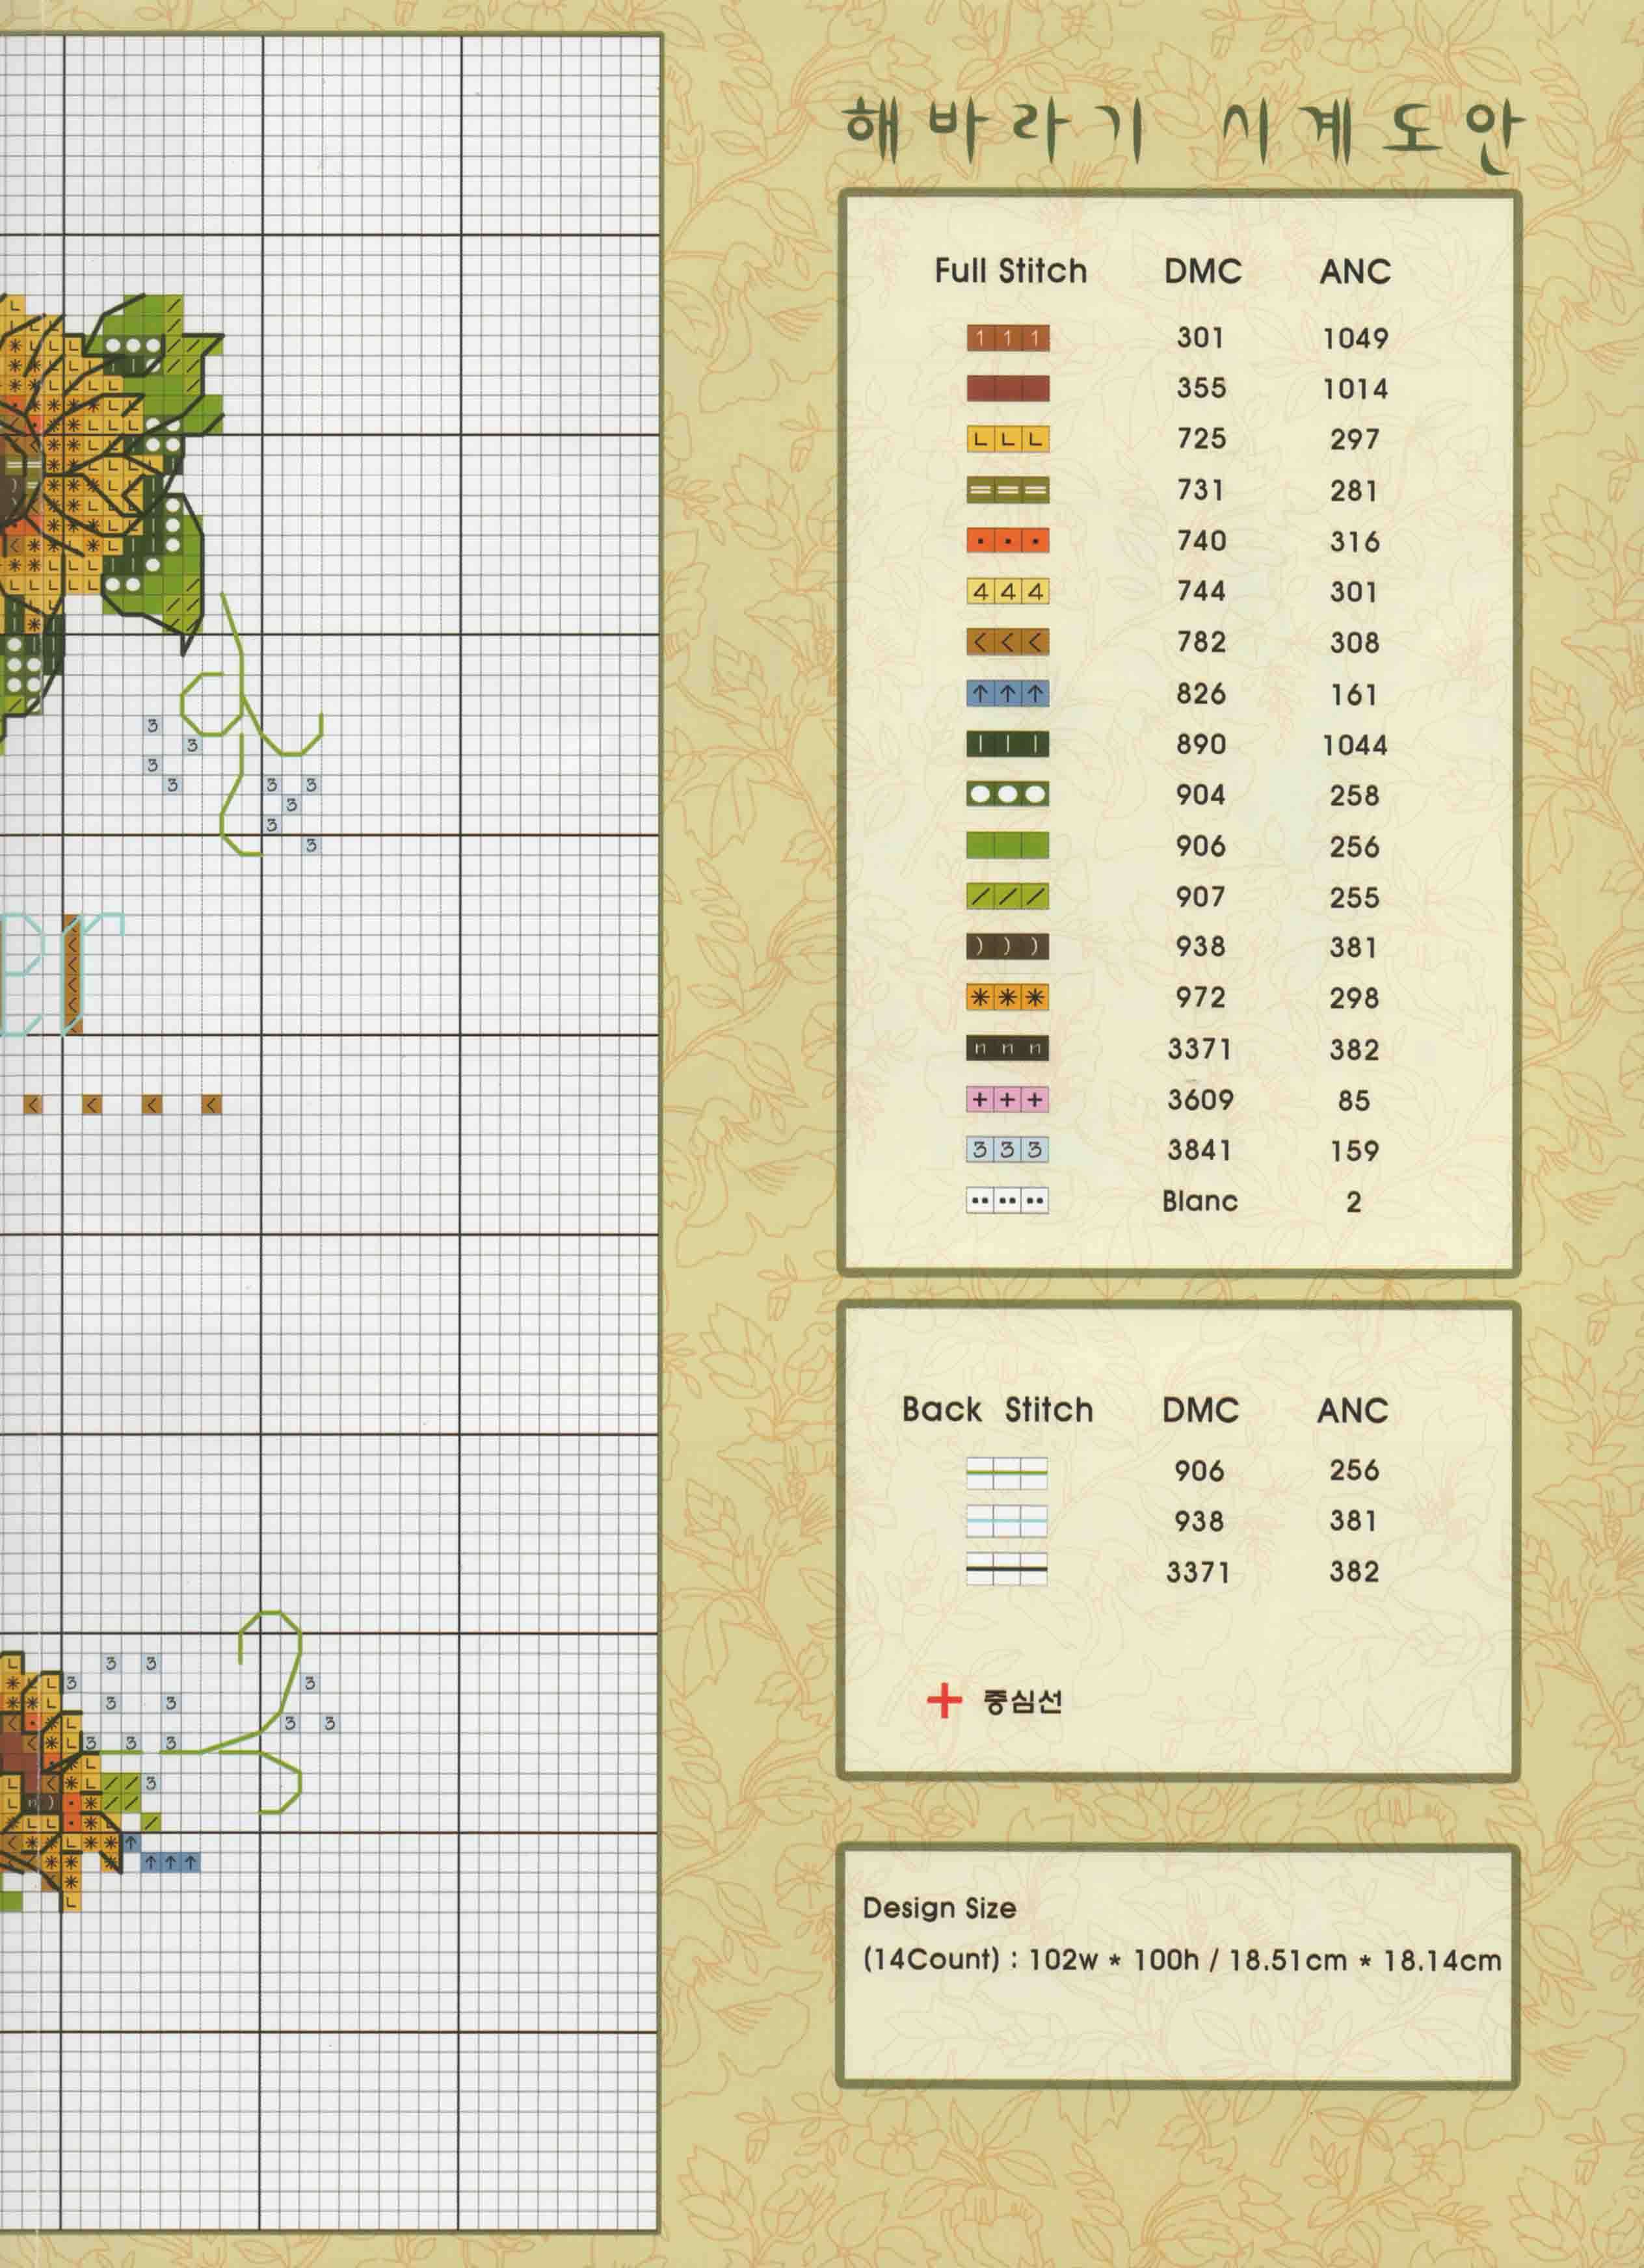Select the DMC 740 orange dotted swatch
The width and height of the screenshot is (1644, 2268).
1007,541
